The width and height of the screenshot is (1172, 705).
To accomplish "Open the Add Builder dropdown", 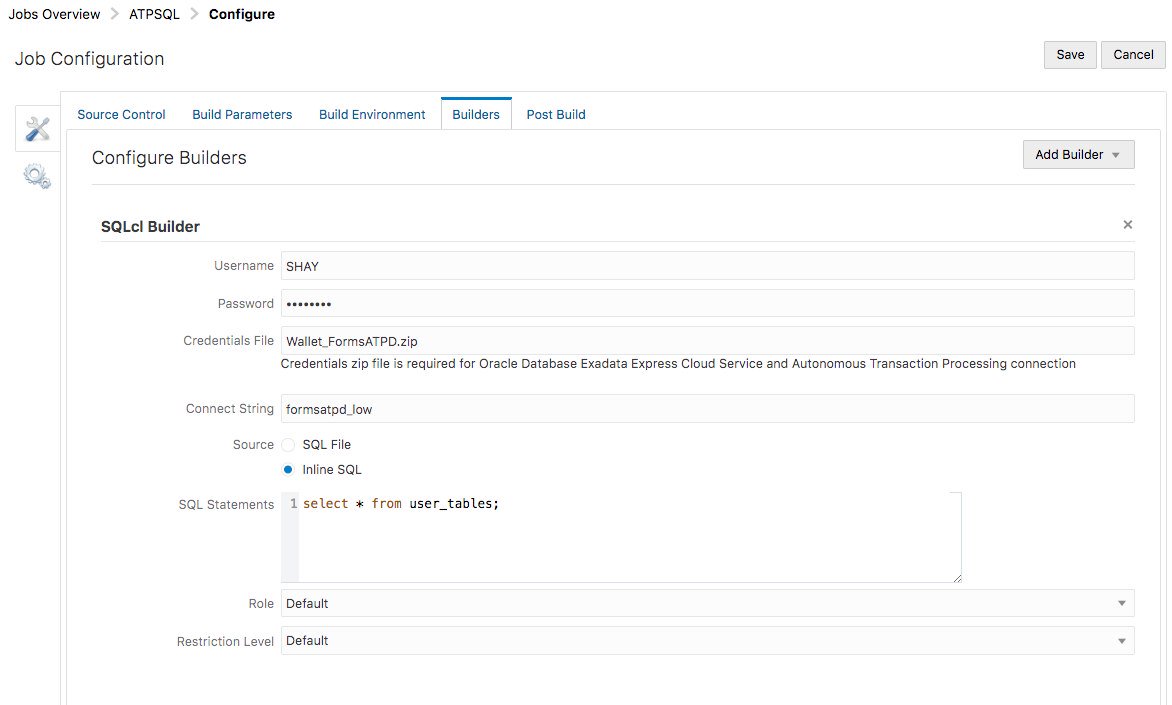I will (x=1078, y=154).
